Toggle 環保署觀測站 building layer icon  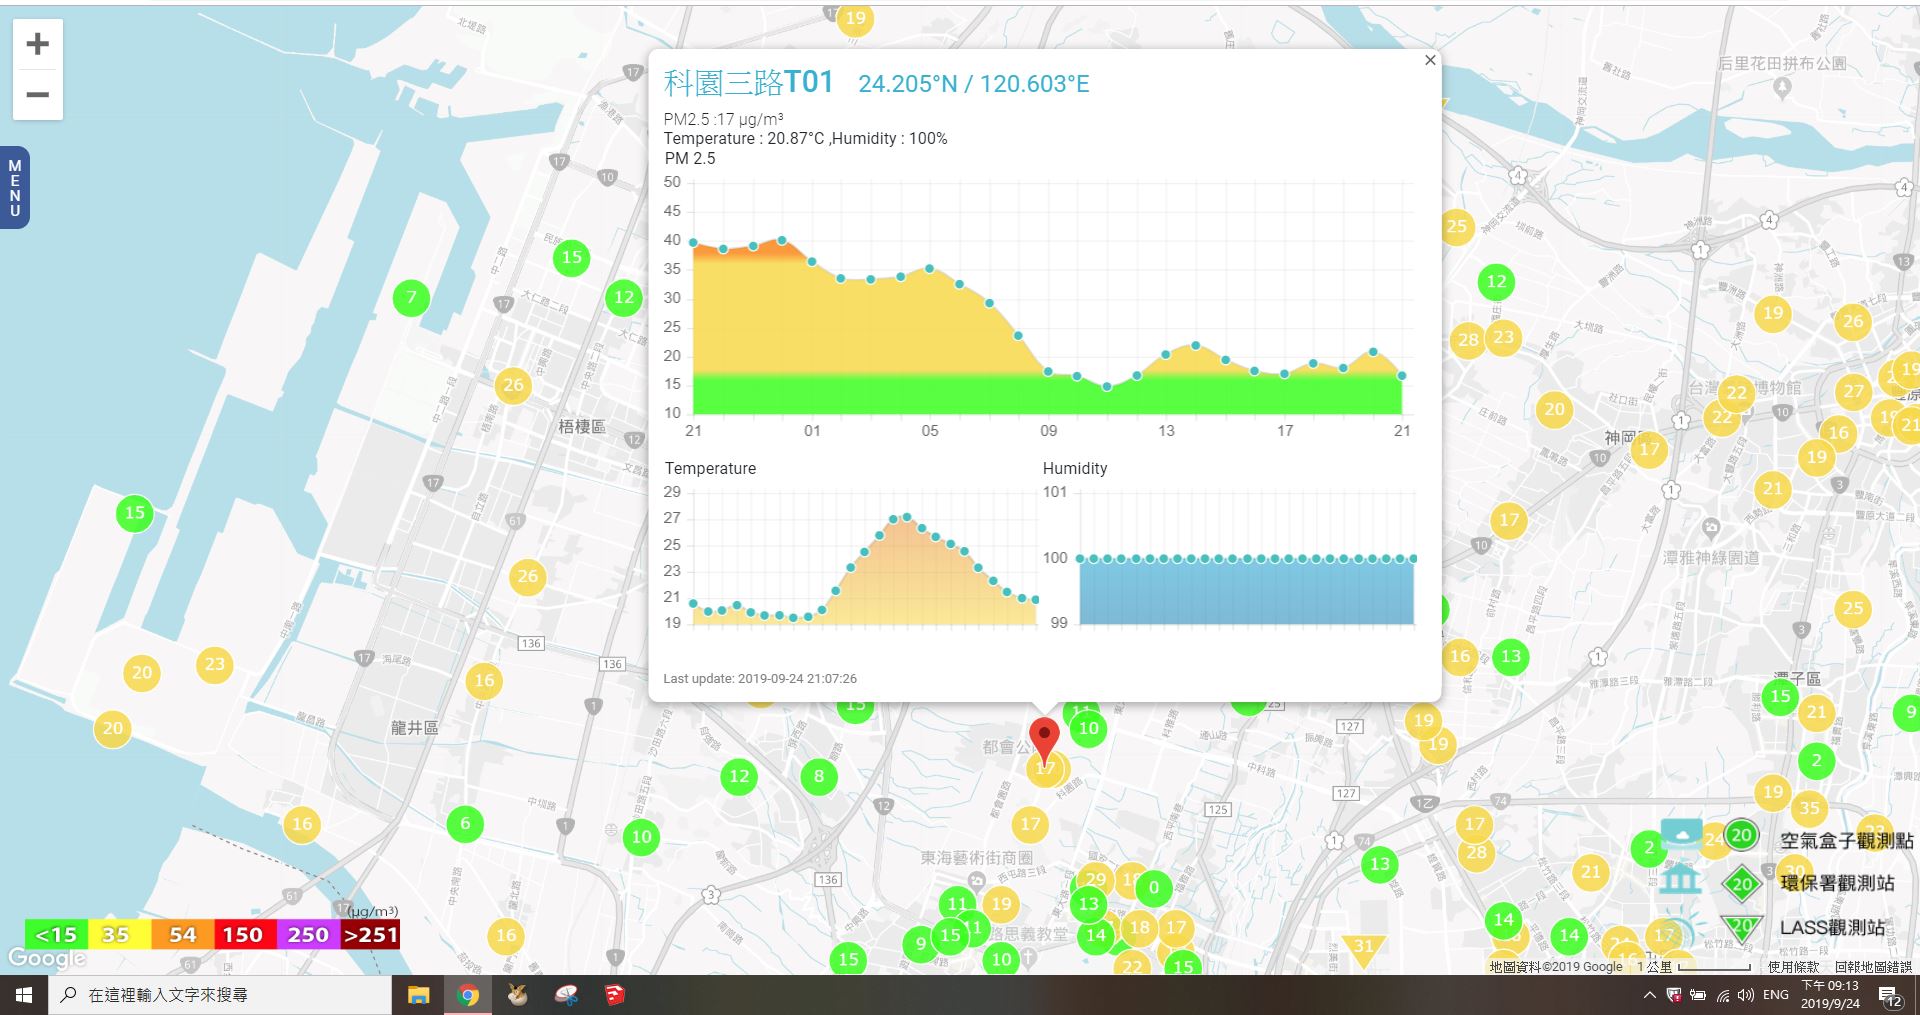coord(1681,881)
